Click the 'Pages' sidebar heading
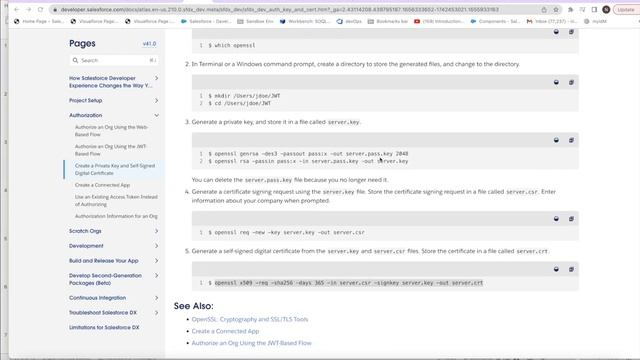The height and width of the screenshot is (360, 640). point(82,43)
